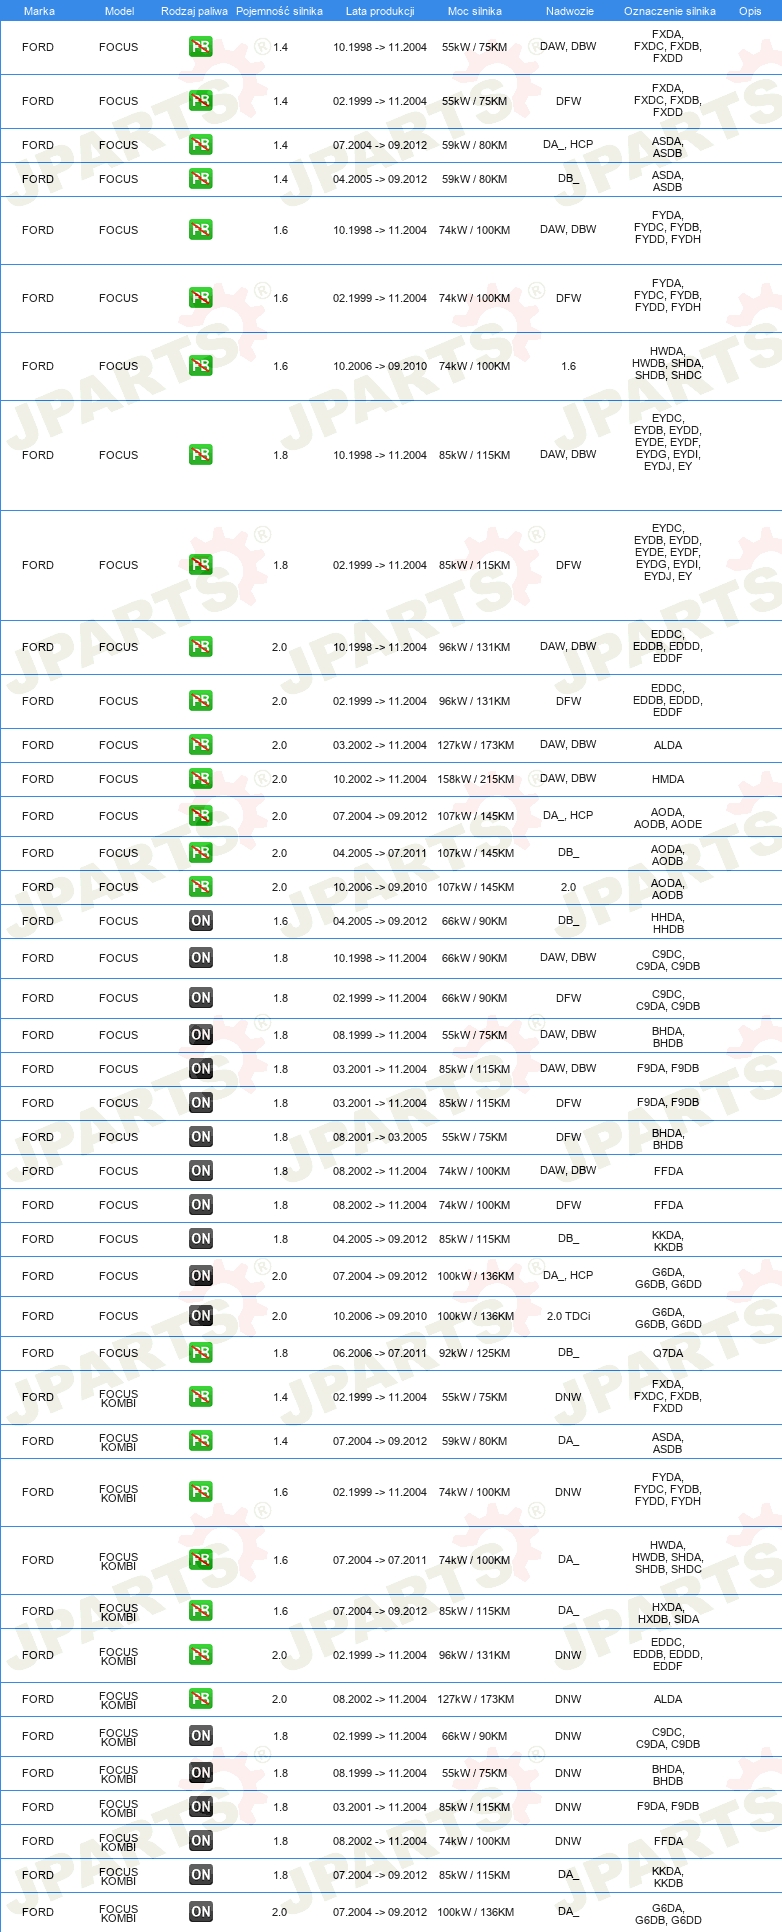Click the PB icon in the 107kW row with Nadwozie 2.0

point(201,887)
